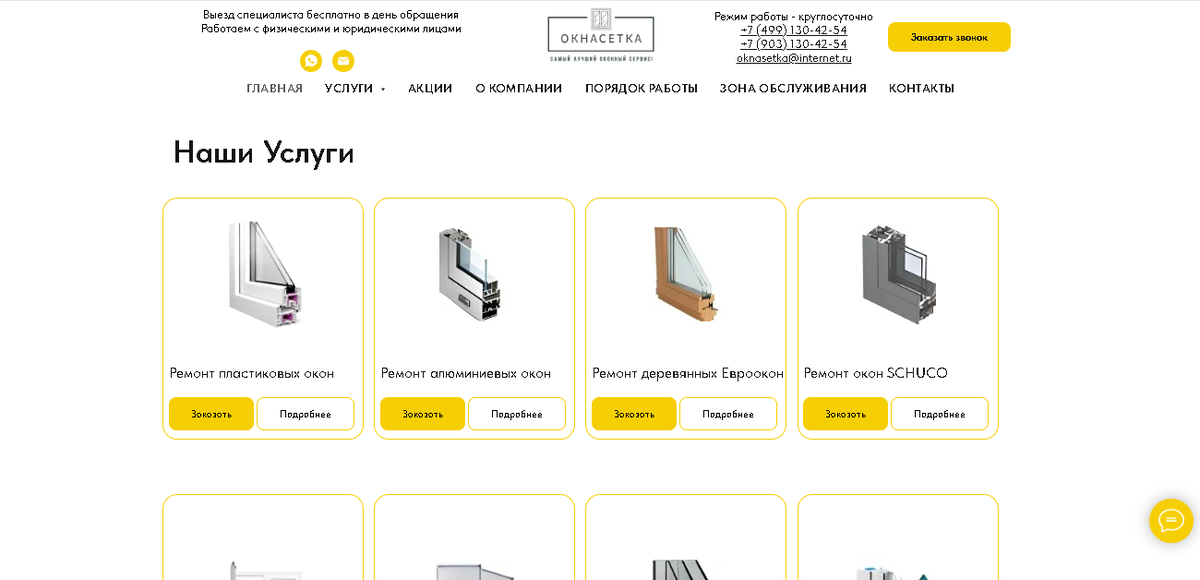This screenshot has width=1200, height=580.
Task: Open ЗОНА ОБСЛУЖИВАНИЯ menu item
Action: pyautogui.click(x=793, y=88)
